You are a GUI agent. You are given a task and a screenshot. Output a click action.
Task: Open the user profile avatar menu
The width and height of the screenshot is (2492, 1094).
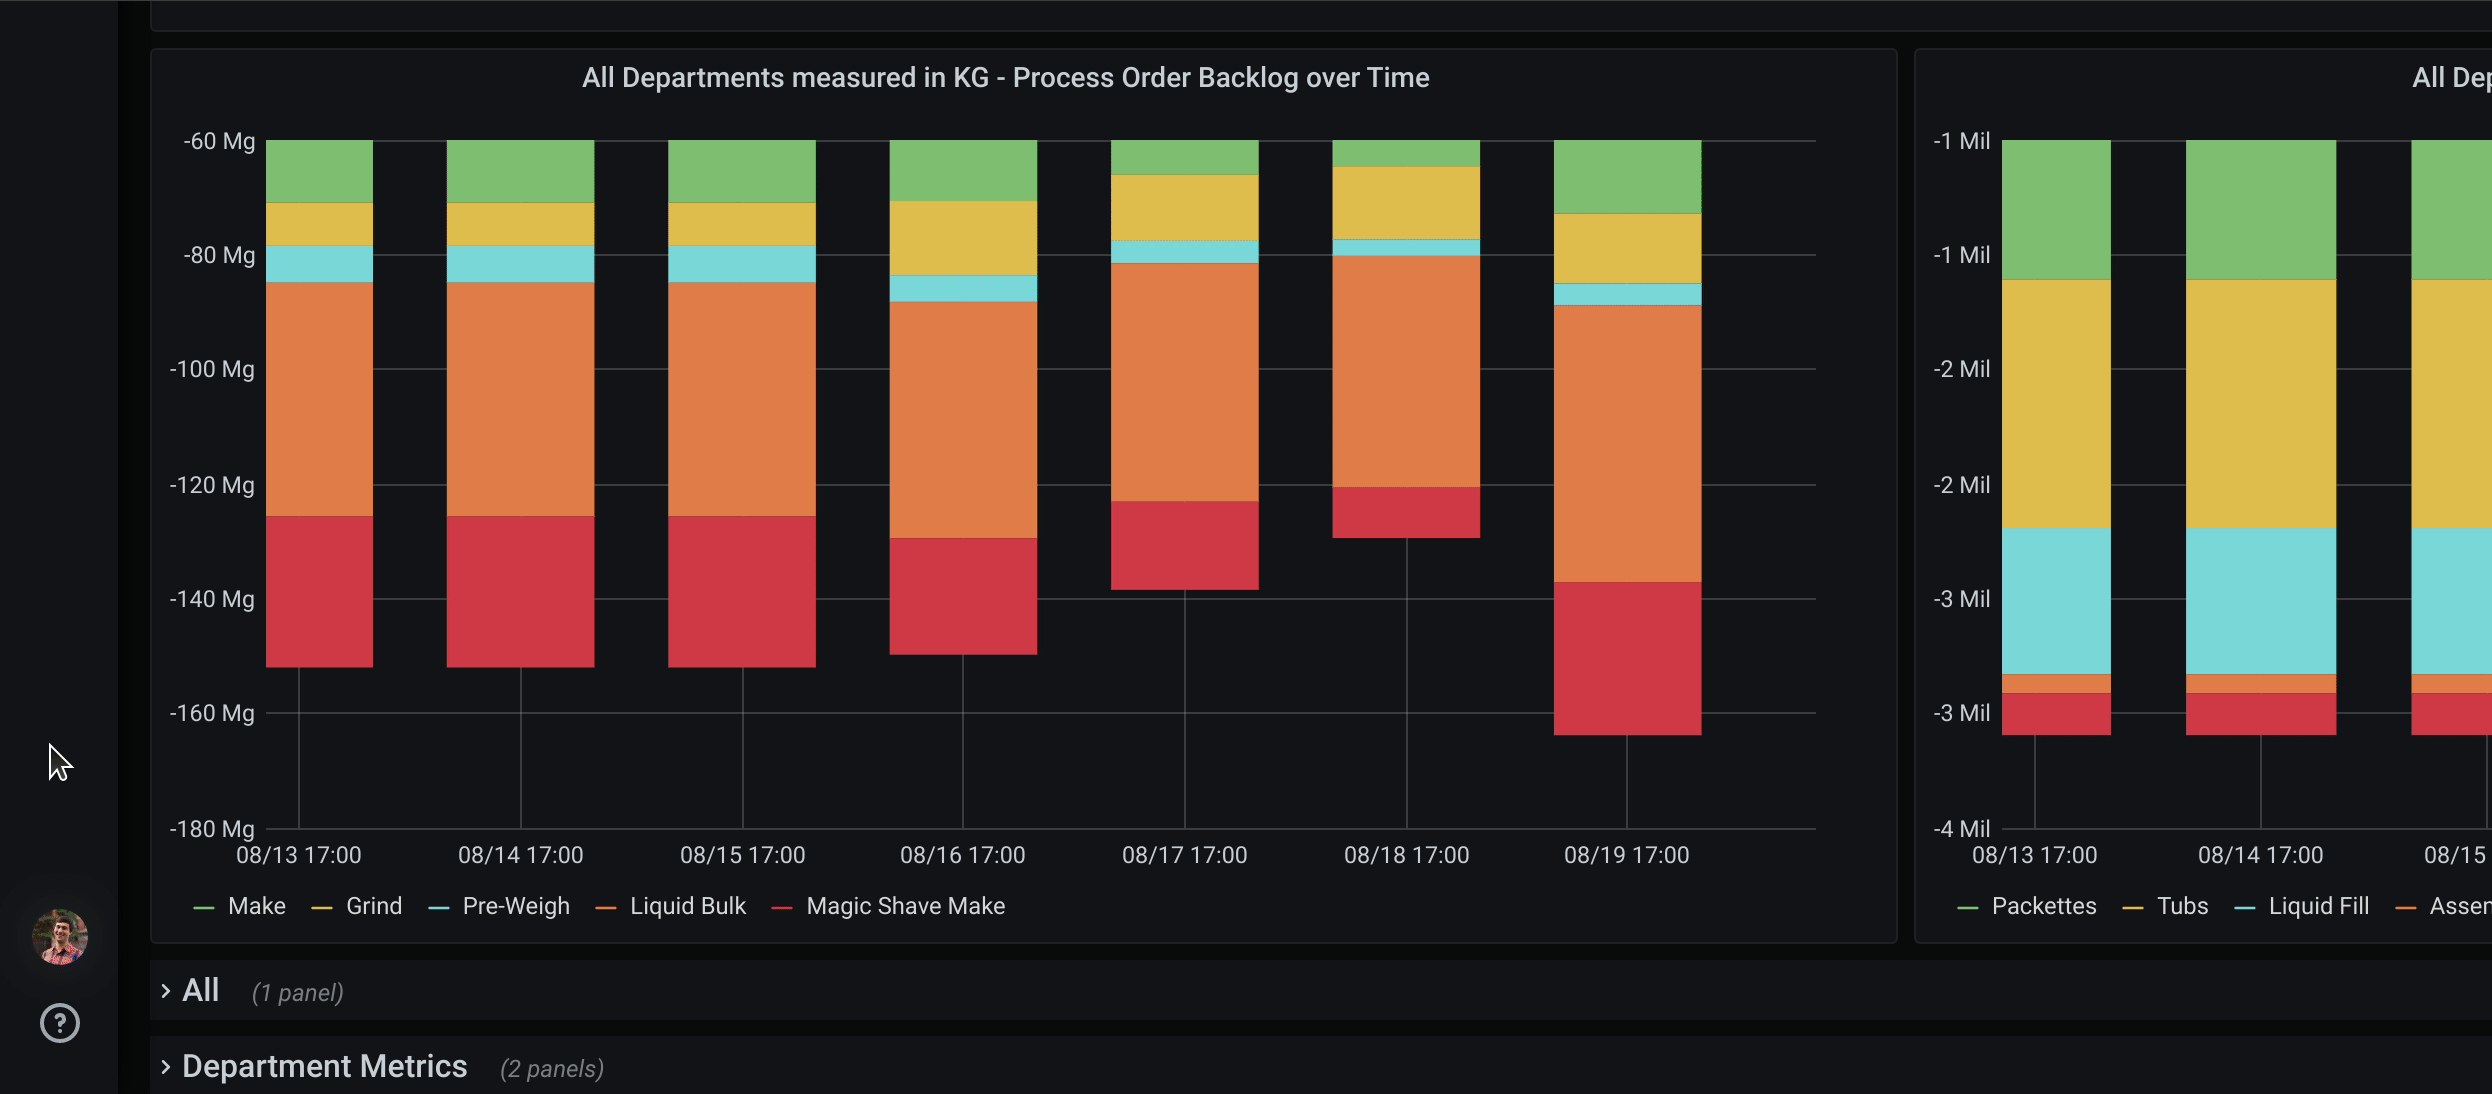point(59,937)
